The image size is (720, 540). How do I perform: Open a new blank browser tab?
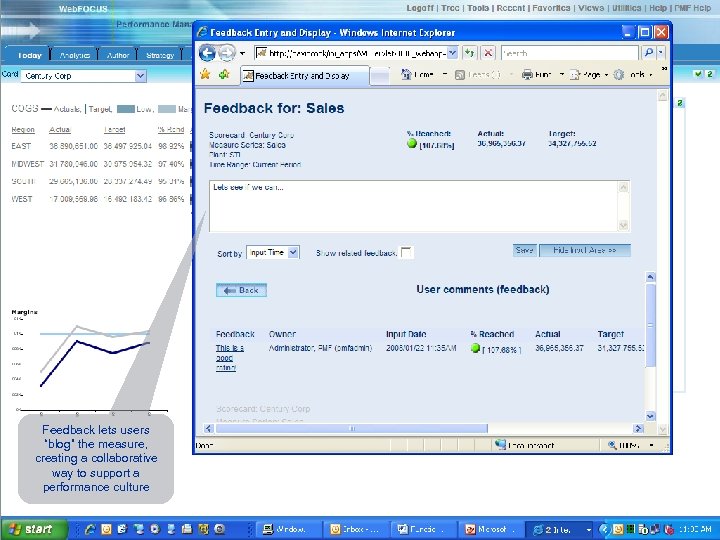coord(380,76)
